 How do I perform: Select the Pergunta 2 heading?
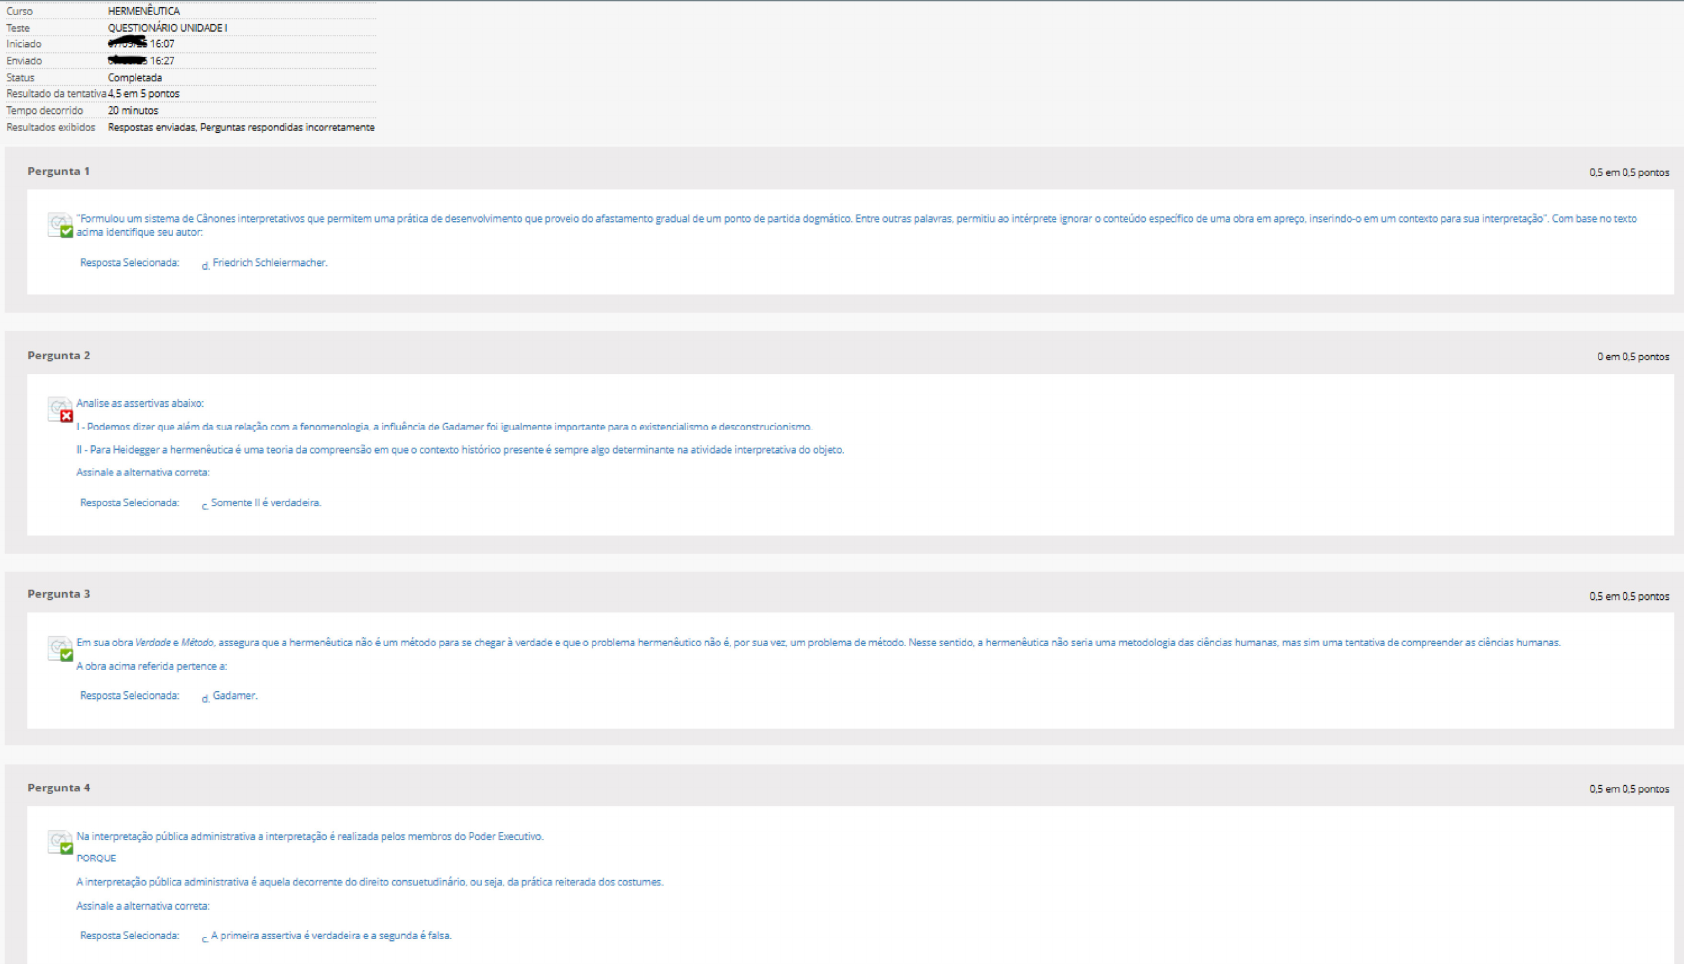tap(58, 355)
